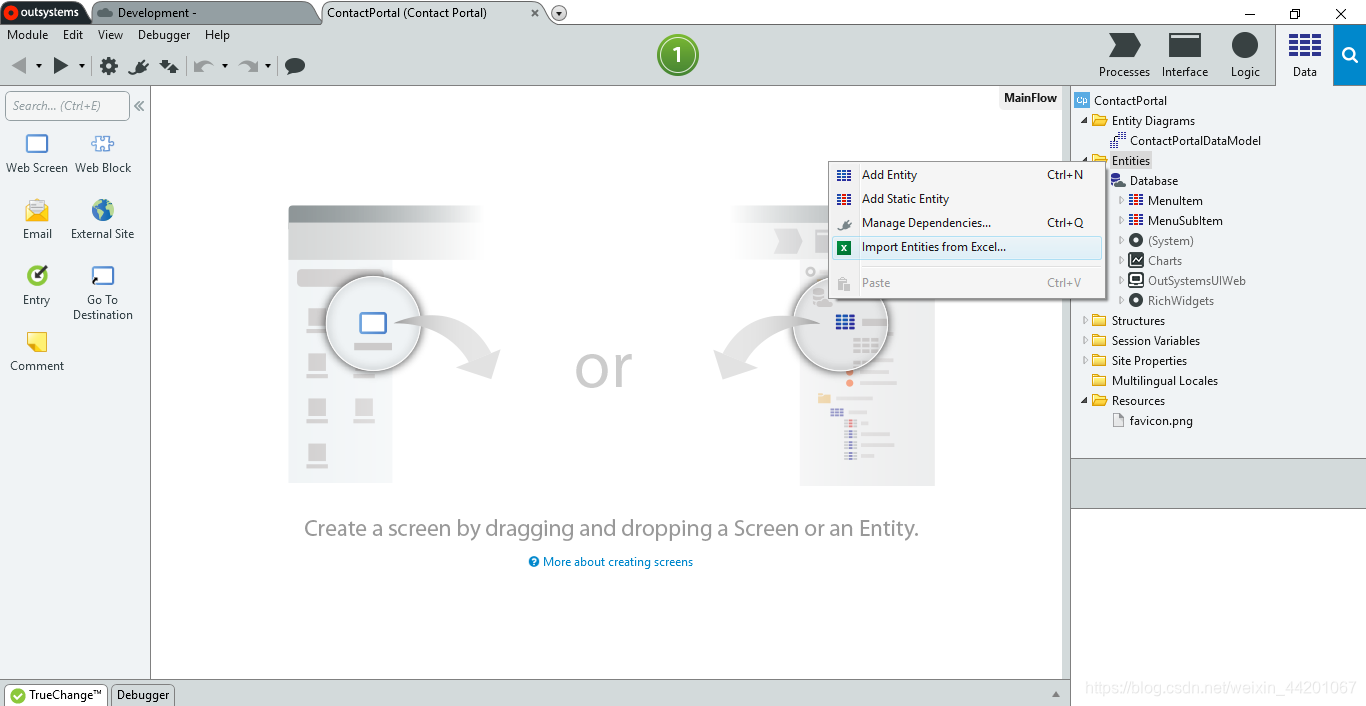Image resolution: width=1366 pixels, height=706 pixels.
Task: Click the outsystems logo tab
Action: pyautogui.click(x=43, y=13)
